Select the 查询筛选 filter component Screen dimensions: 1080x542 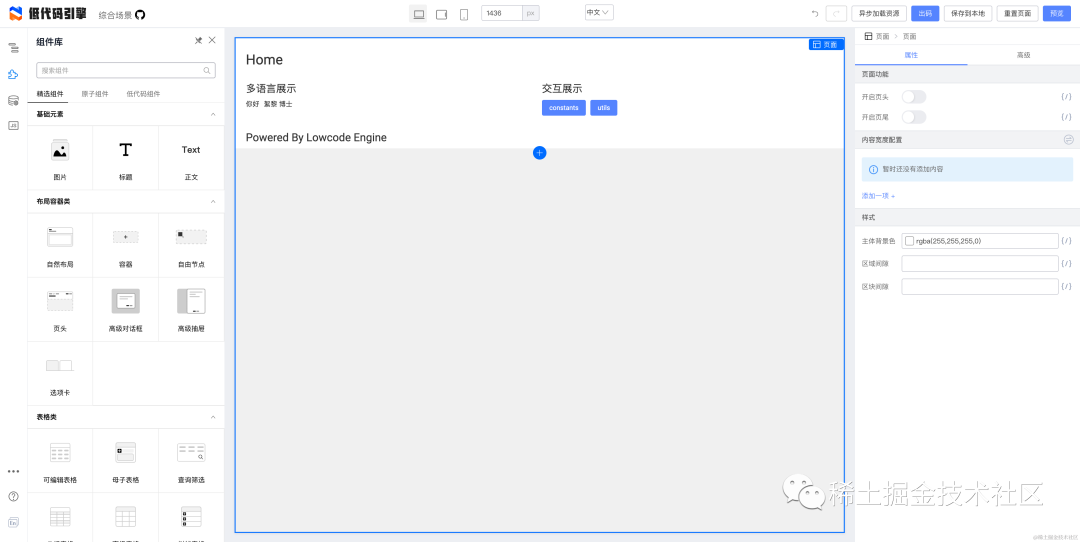pyautogui.click(x=191, y=461)
